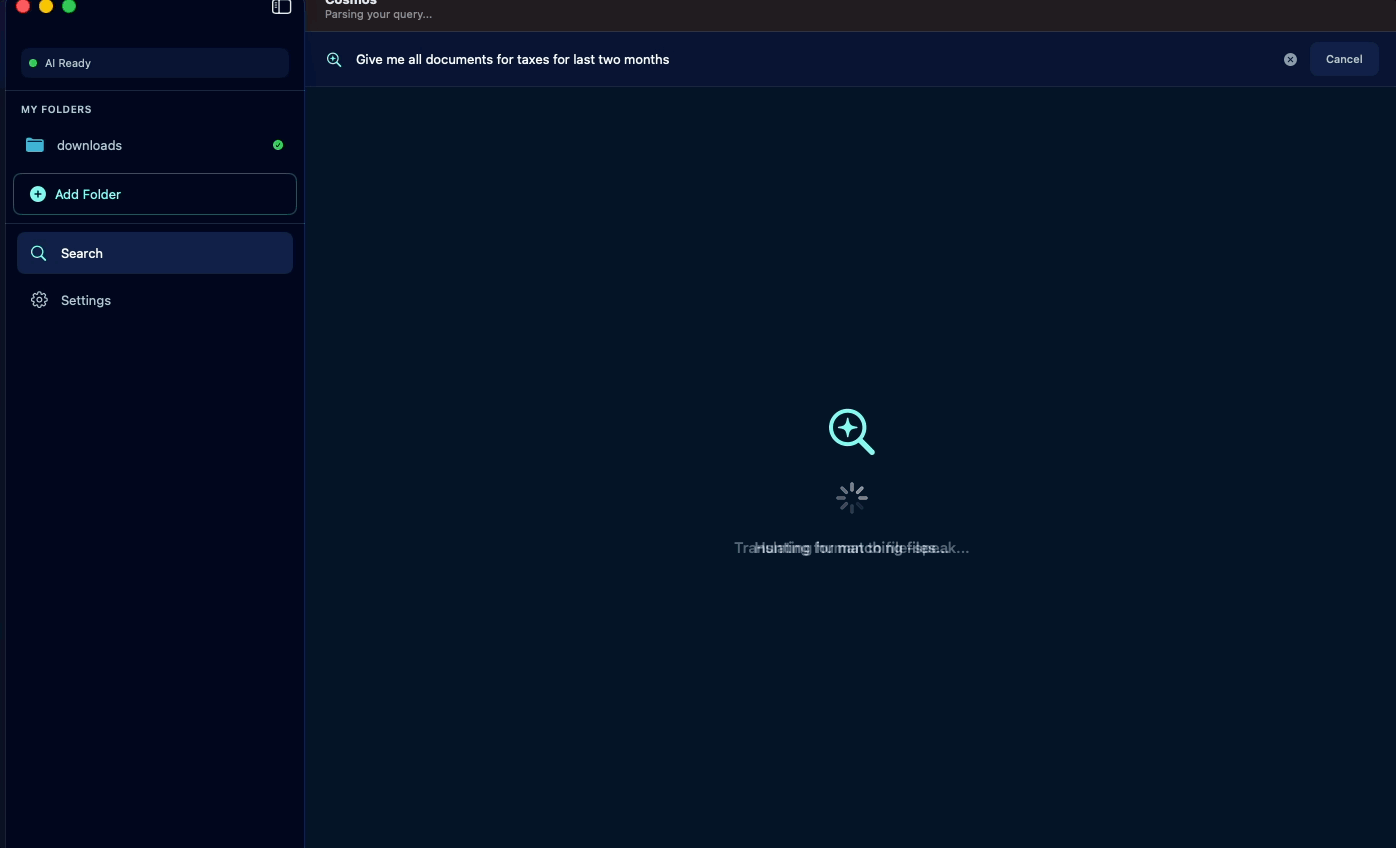Click the downloads folder icon
Viewport: 1396px width, 848px height.
[35, 144]
